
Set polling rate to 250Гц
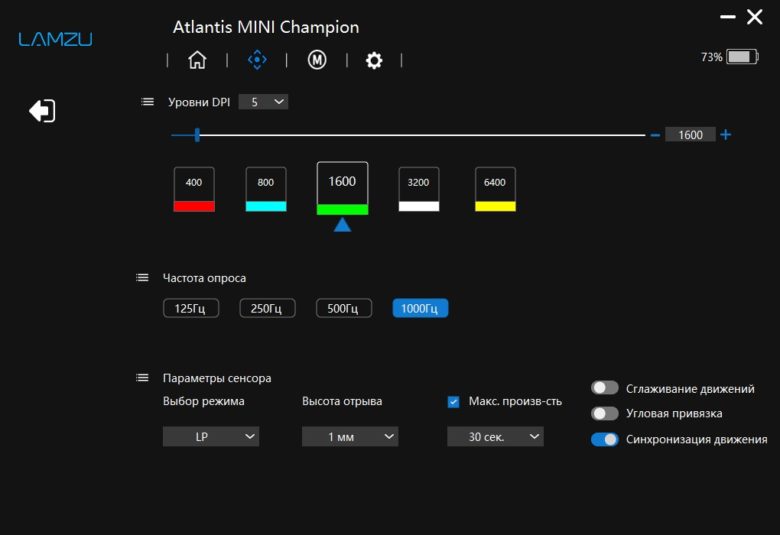[x=267, y=309]
